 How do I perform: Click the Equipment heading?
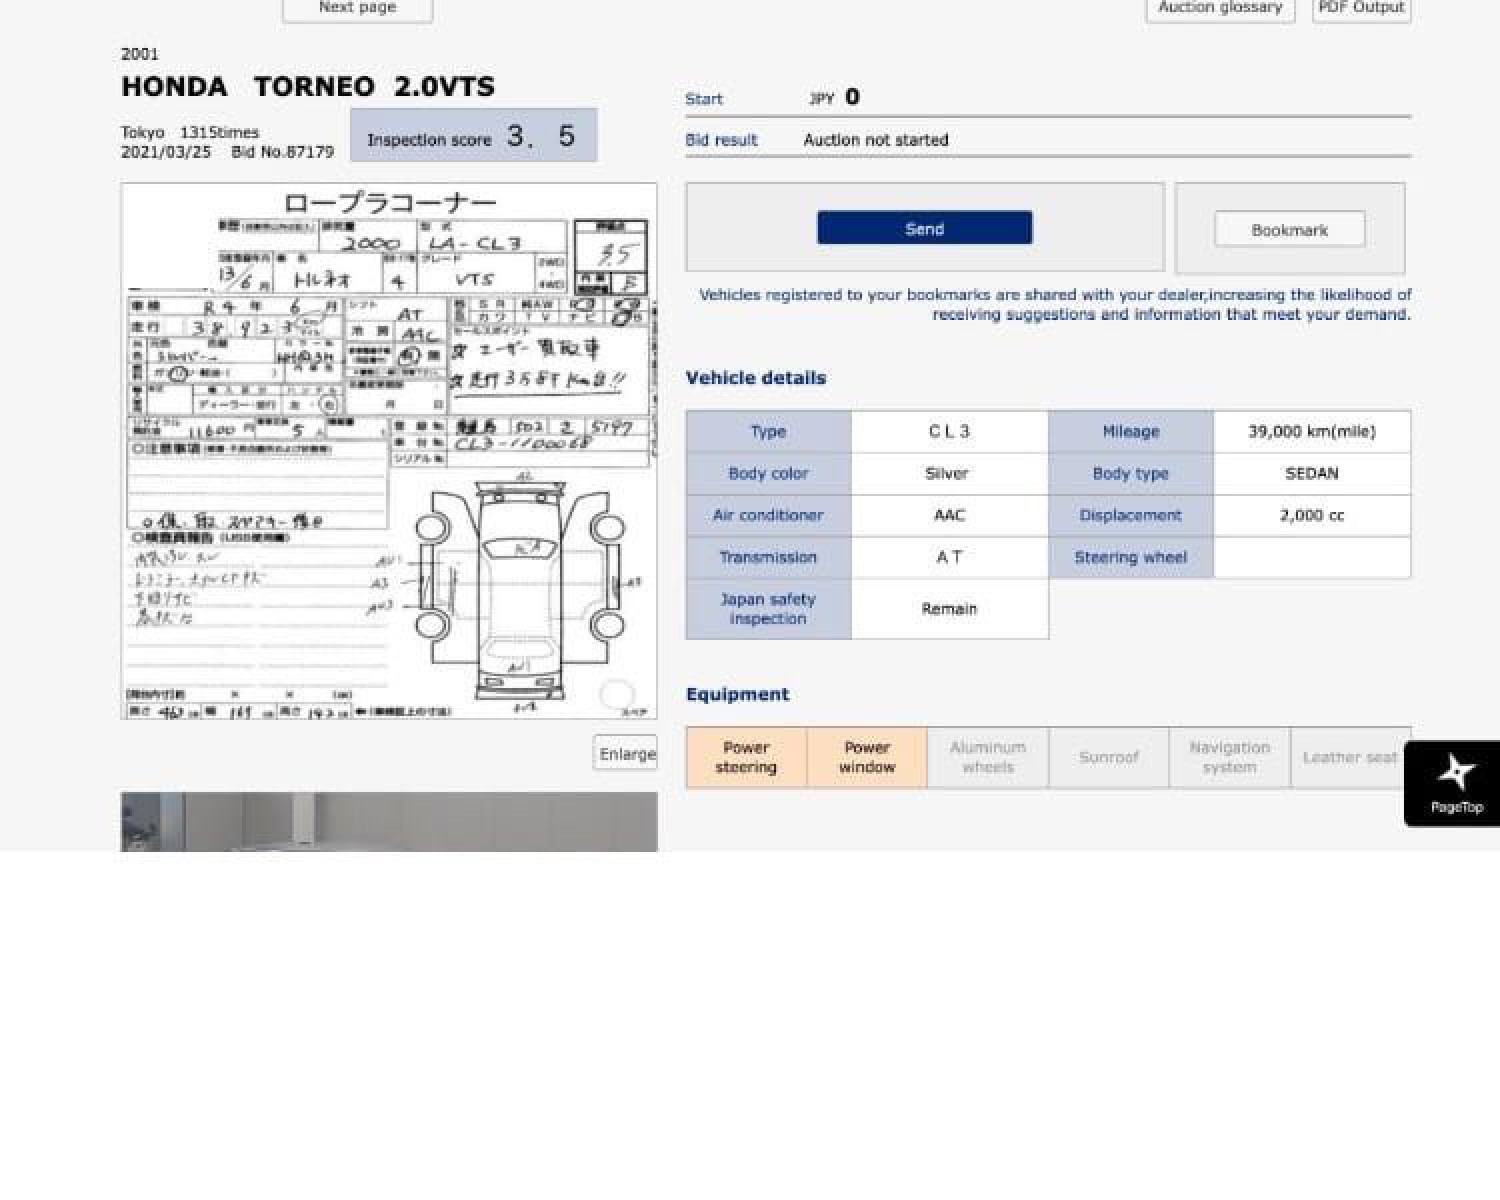737,694
